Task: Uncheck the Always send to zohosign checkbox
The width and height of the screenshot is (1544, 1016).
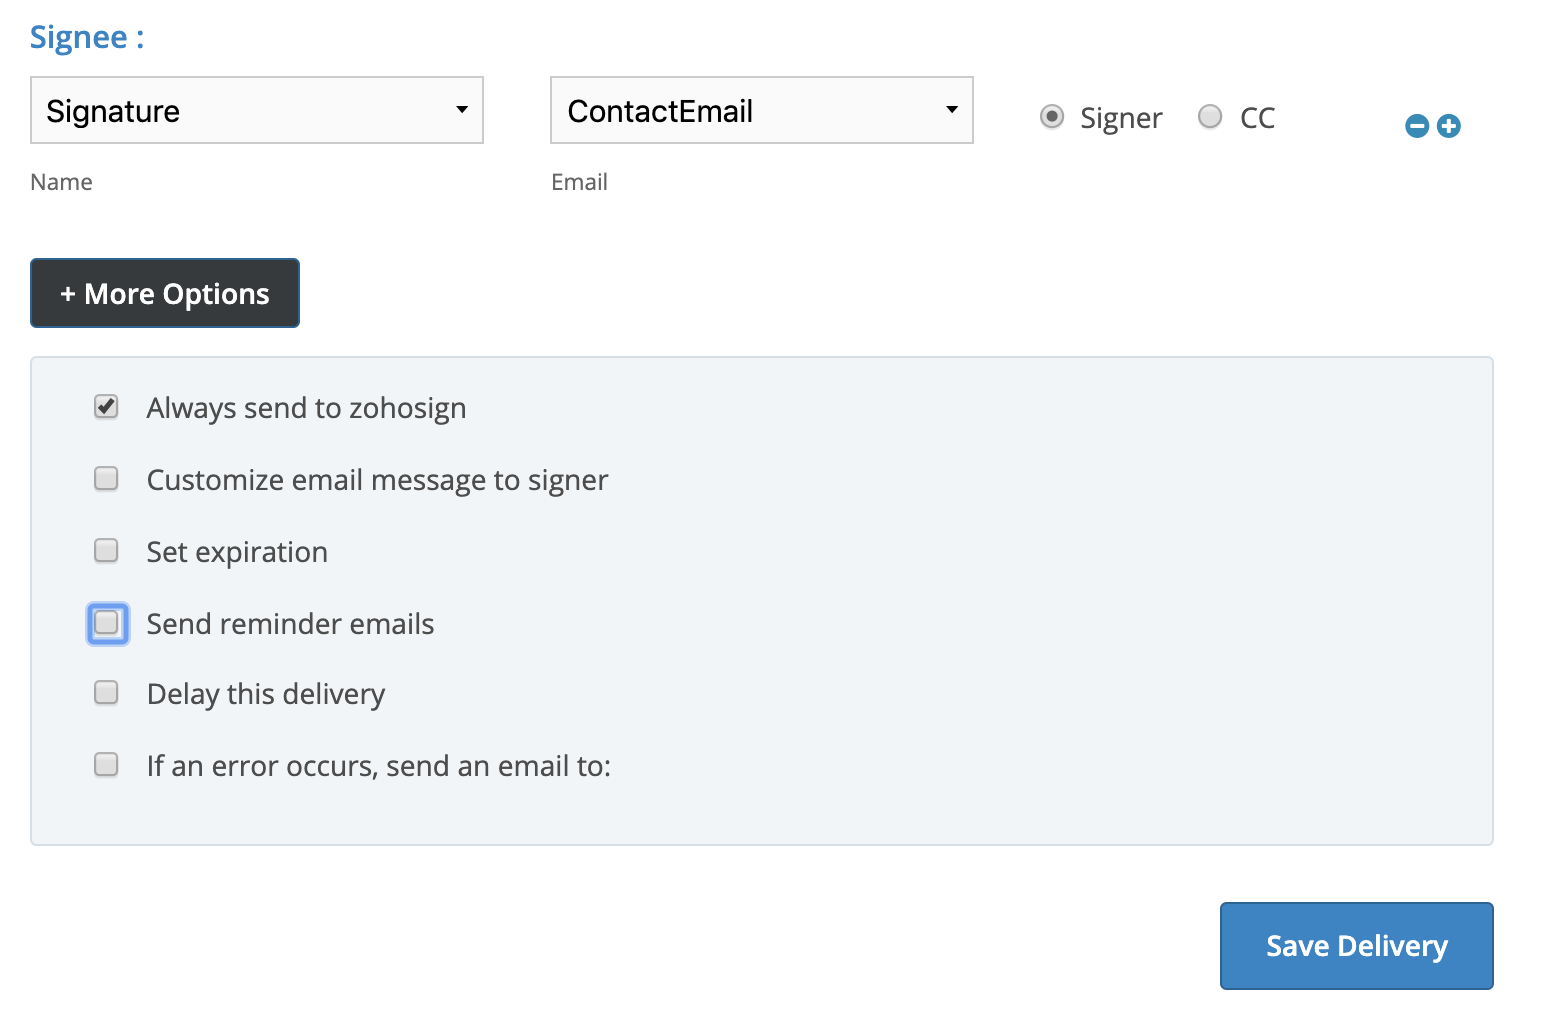Action: (106, 407)
